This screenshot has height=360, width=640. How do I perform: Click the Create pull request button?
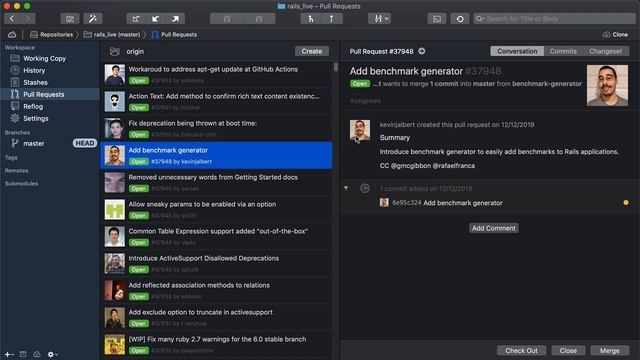coord(312,51)
